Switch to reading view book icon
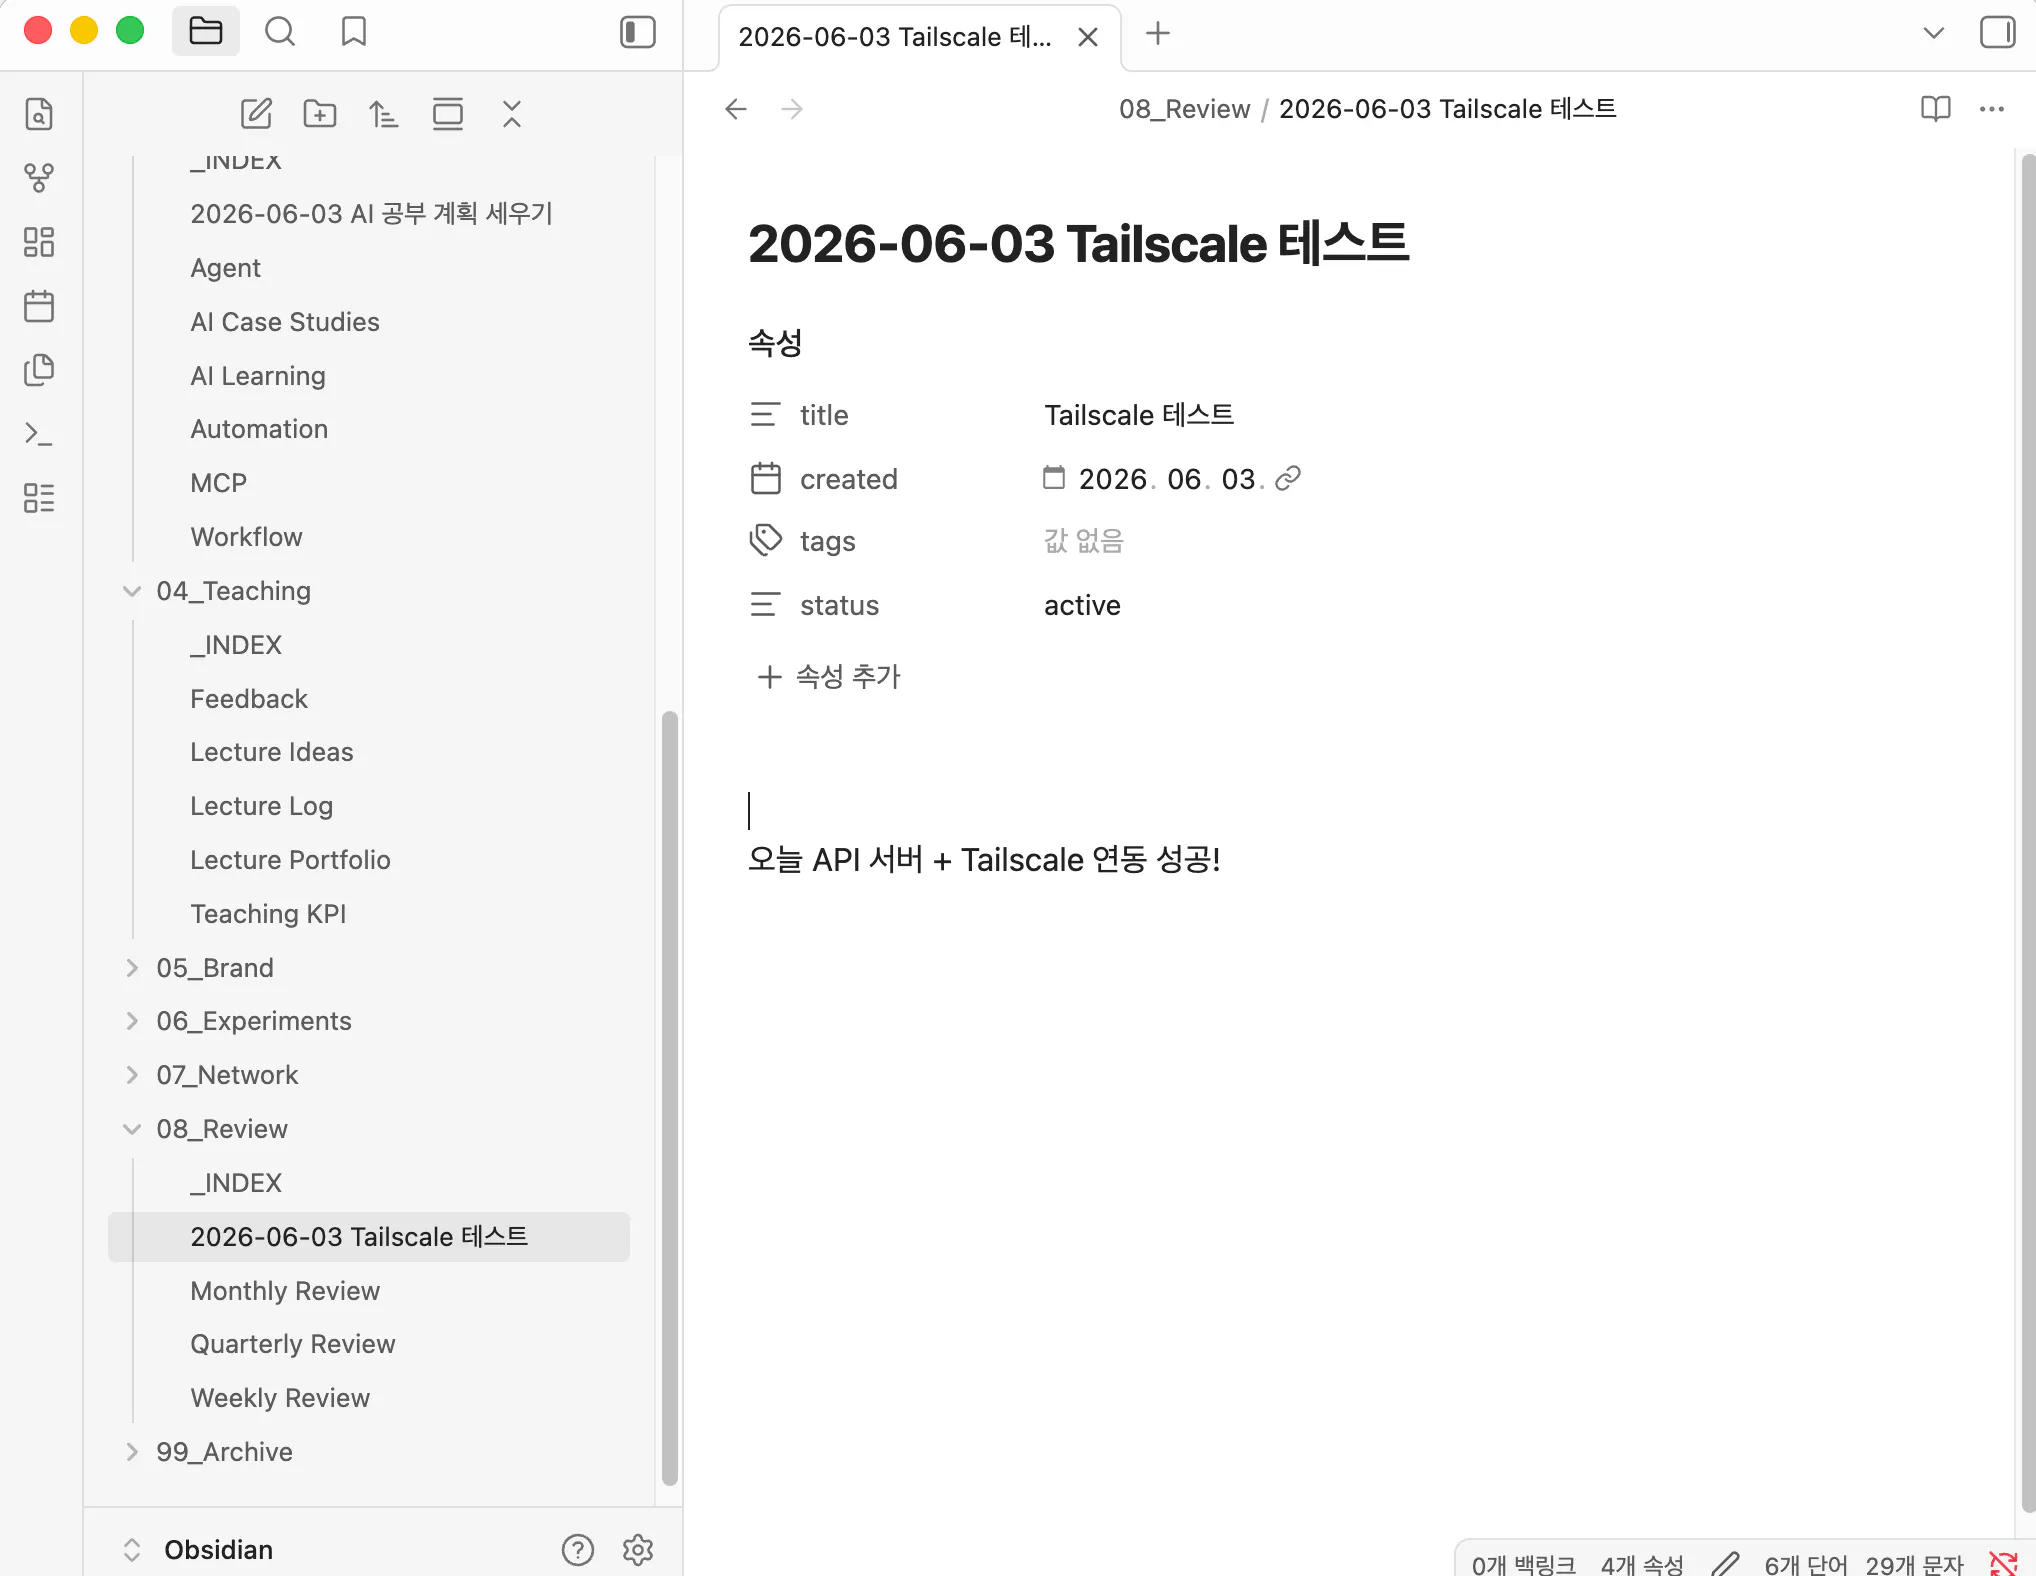This screenshot has height=1576, width=2036. pyautogui.click(x=1936, y=108)
